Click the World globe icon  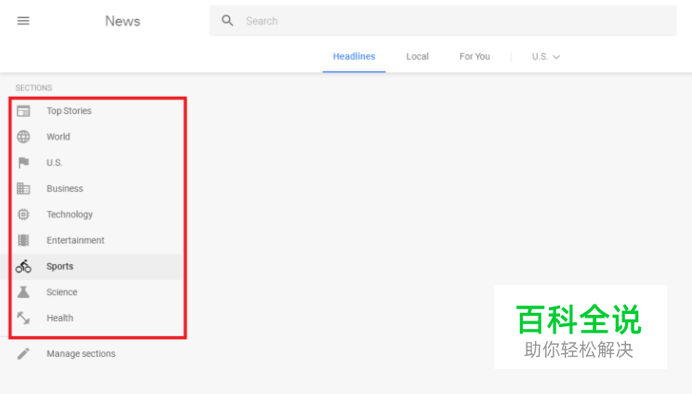[23, 137]
